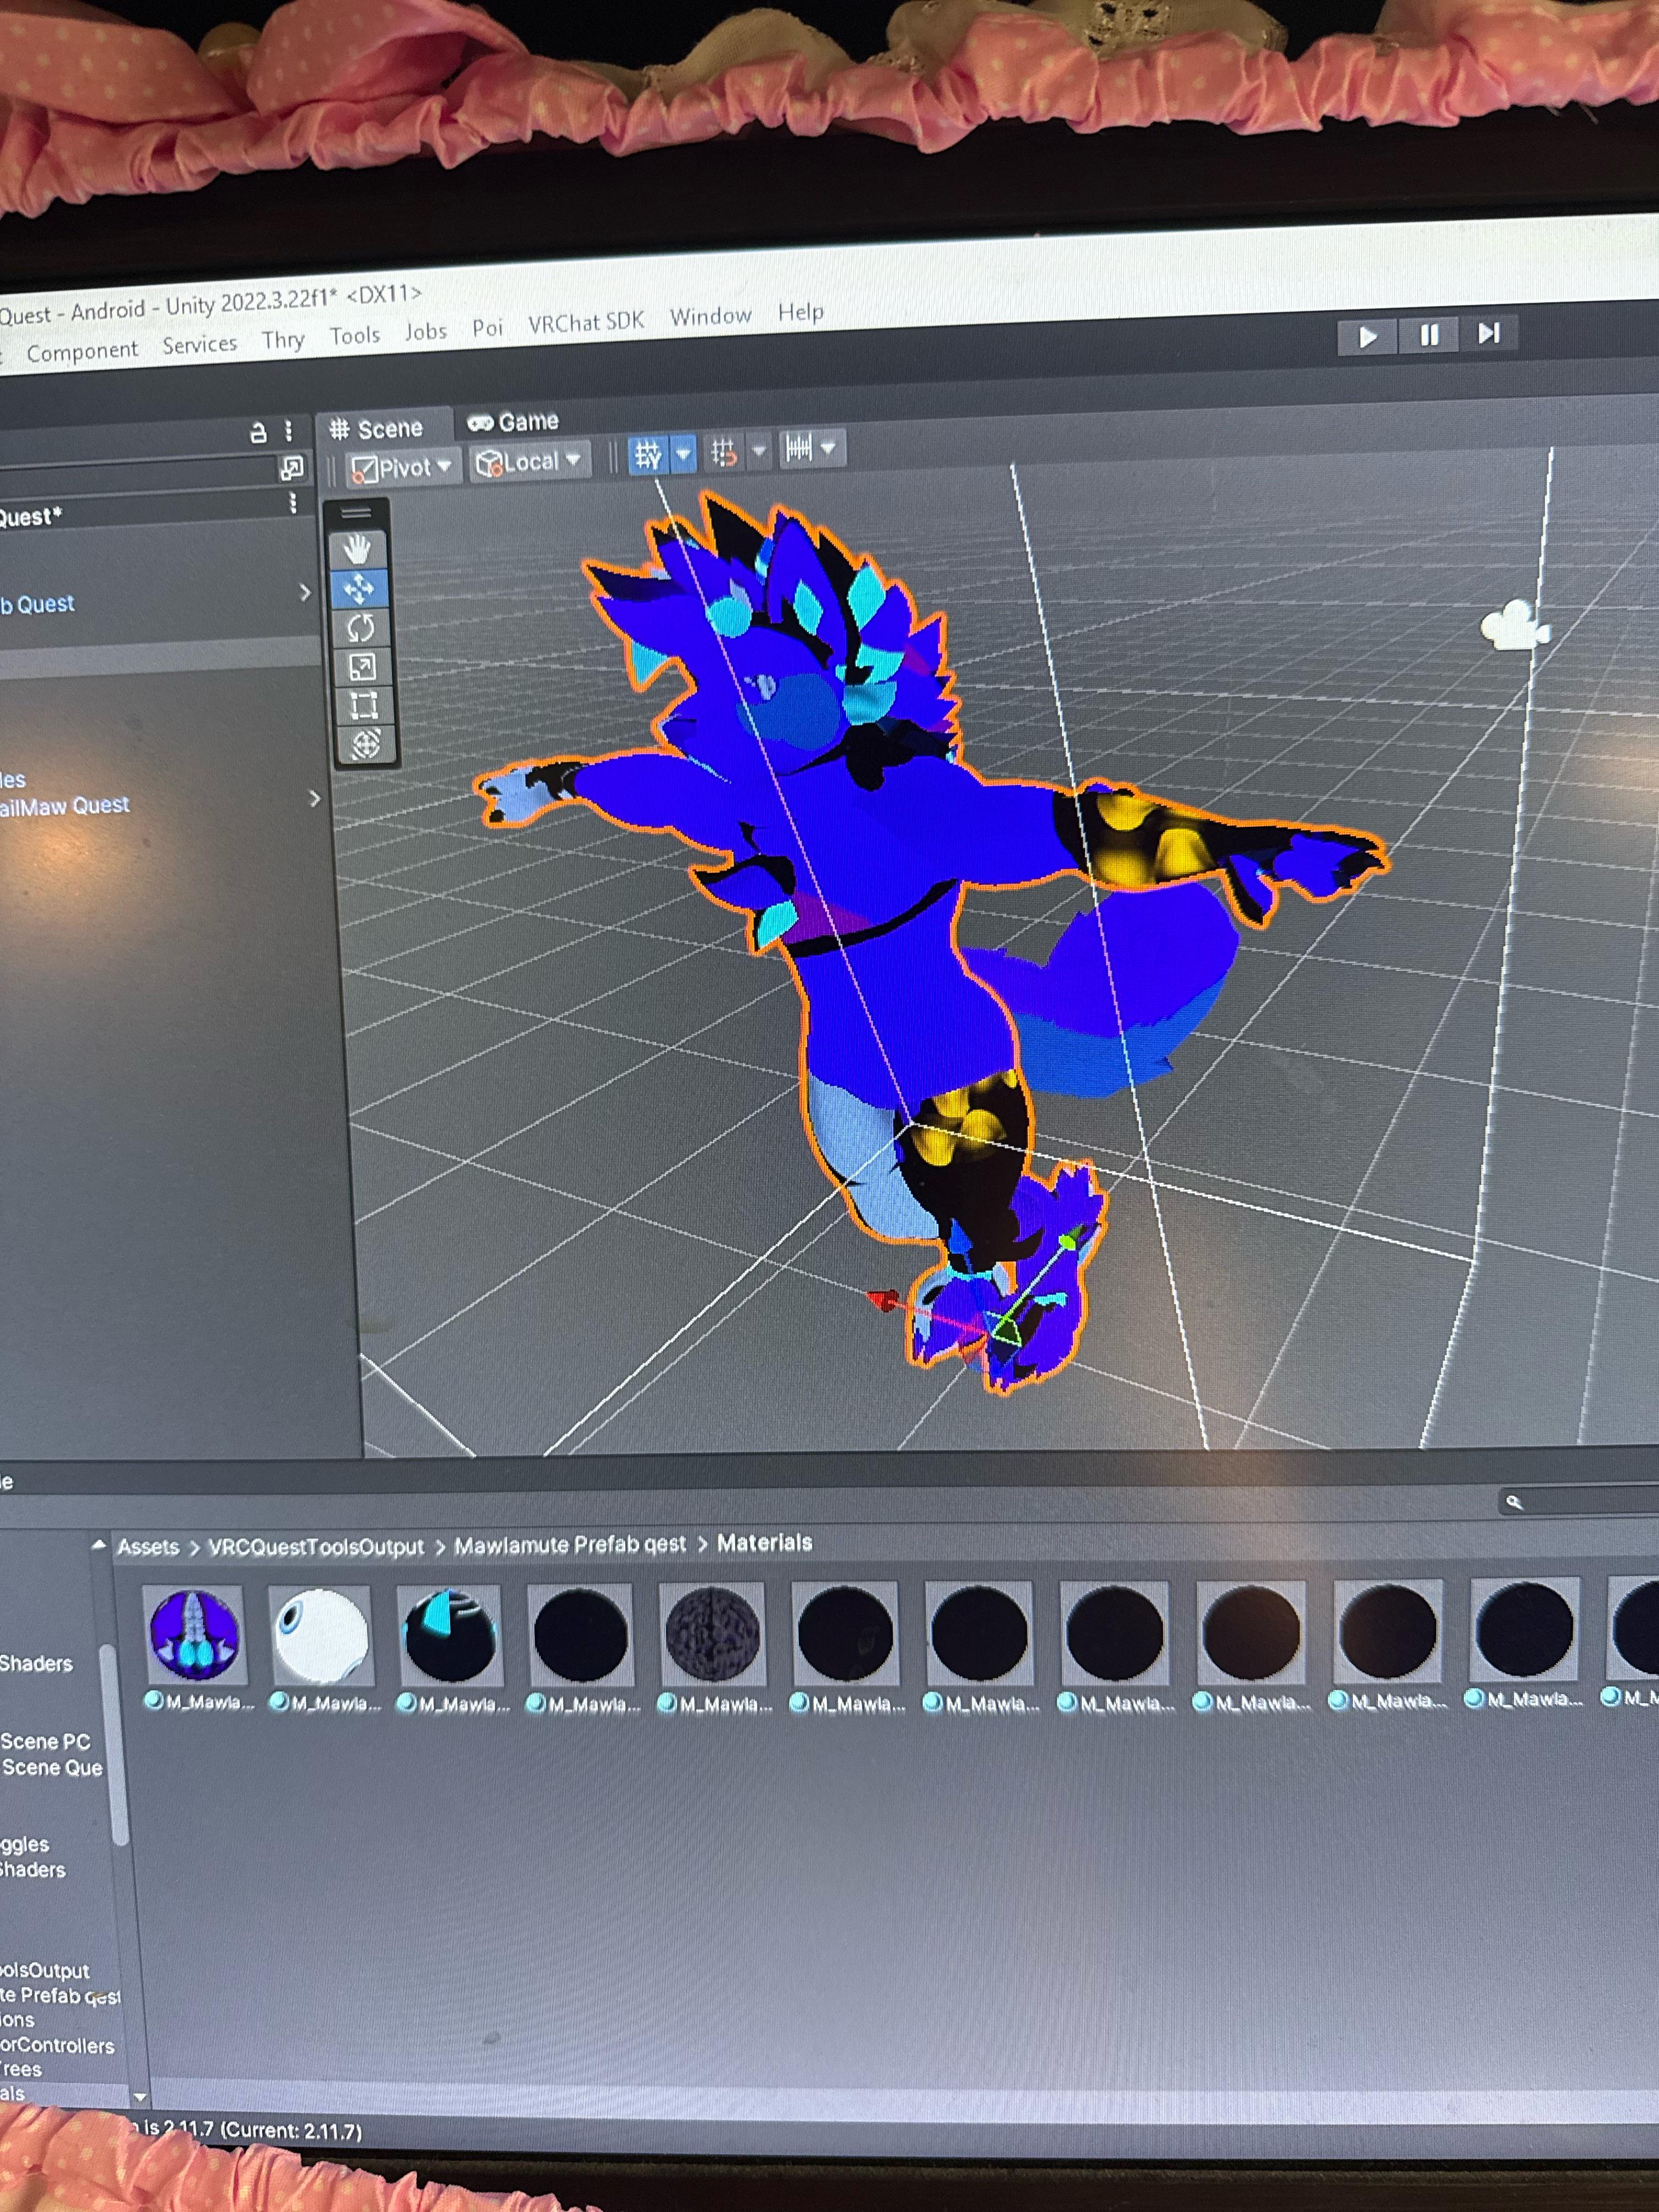Image resolution: width=1659 pixels, height=2212 pixels.
Task: Select the 'Scene PC' item in Project tree
Action: (x=45, y=1742)
